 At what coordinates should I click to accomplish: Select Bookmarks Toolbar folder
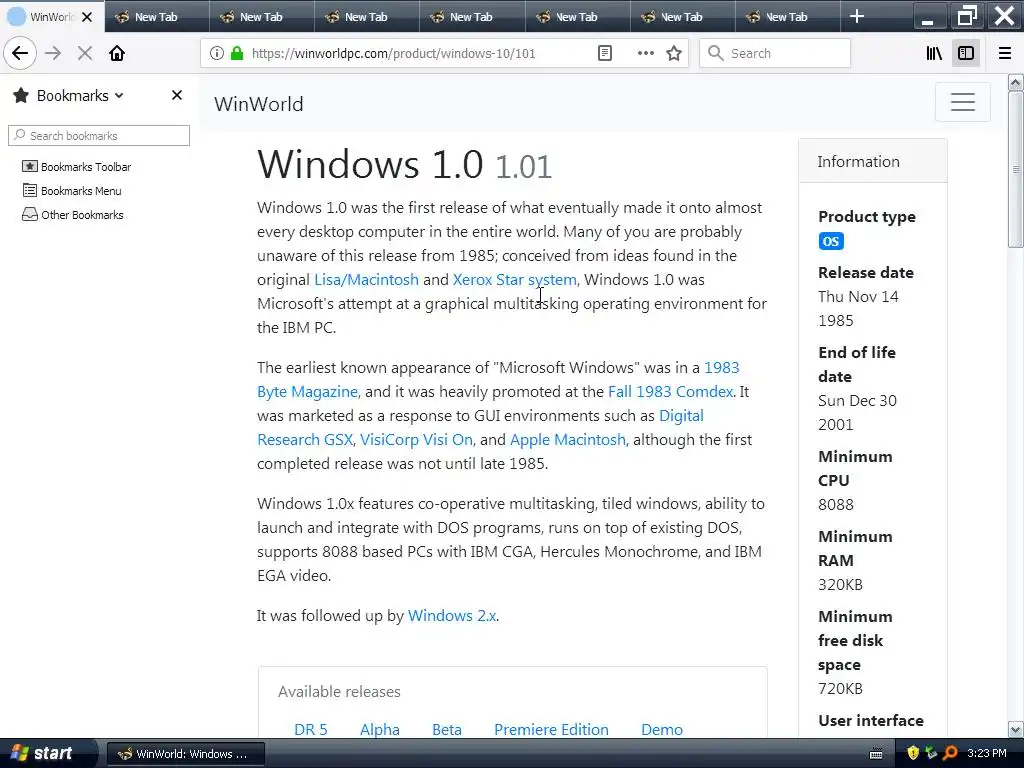76,167
